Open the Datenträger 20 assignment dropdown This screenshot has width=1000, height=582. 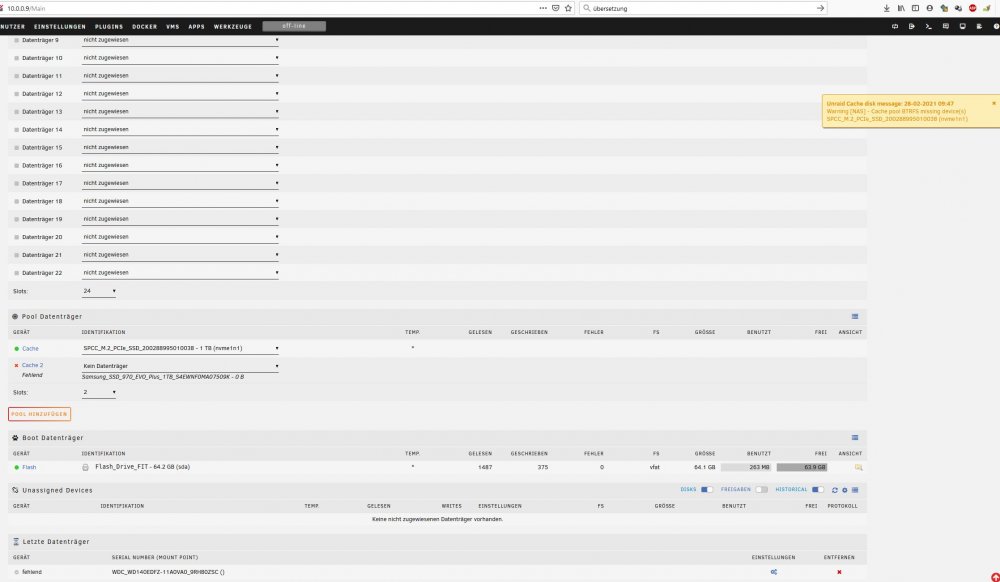[x=180, y=236]
